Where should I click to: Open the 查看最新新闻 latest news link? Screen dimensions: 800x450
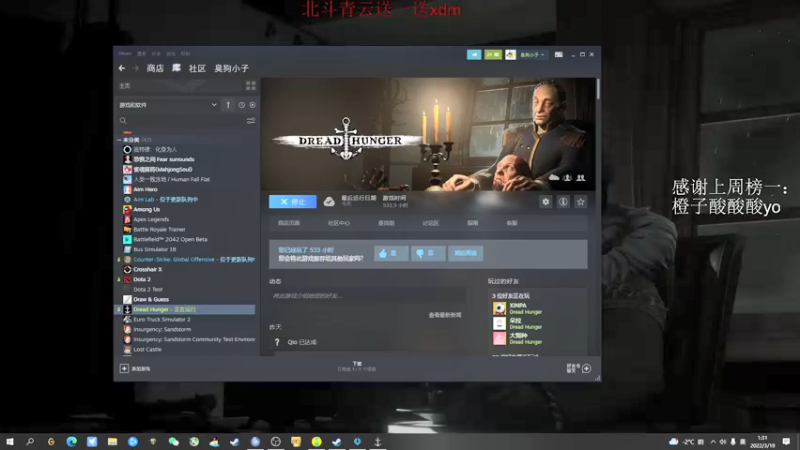click(x=445, y=315)
